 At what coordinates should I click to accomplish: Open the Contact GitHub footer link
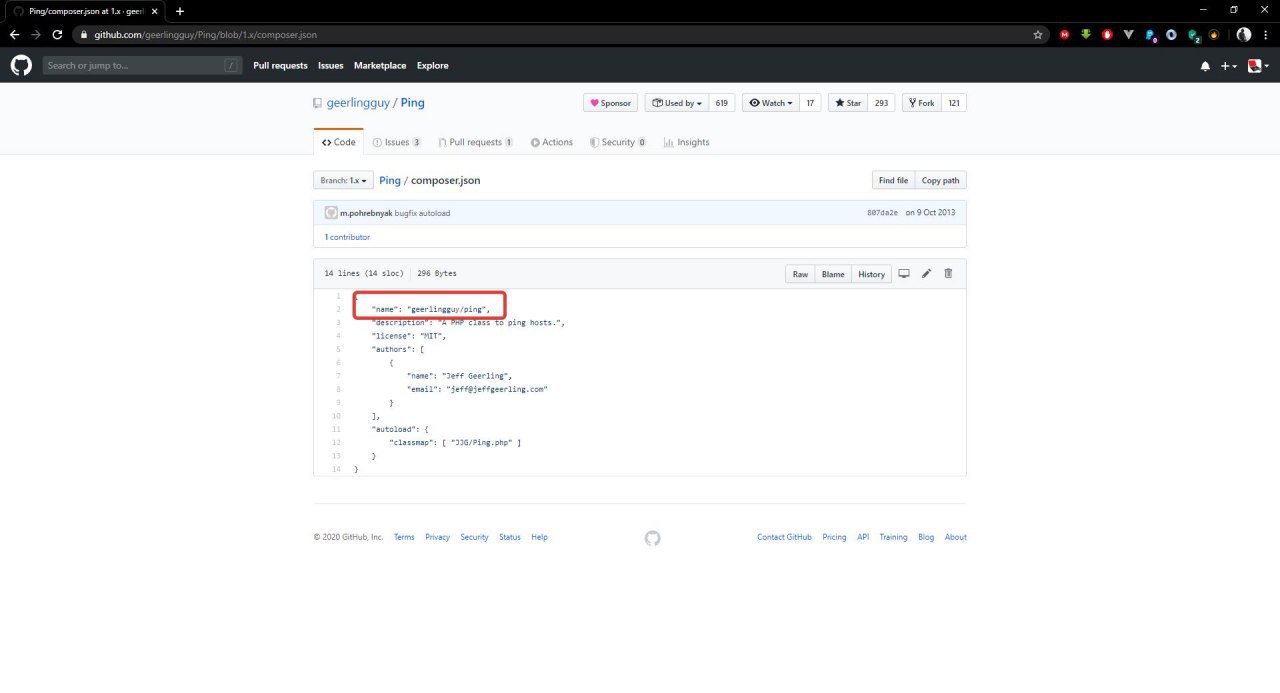tap(784, 537)
